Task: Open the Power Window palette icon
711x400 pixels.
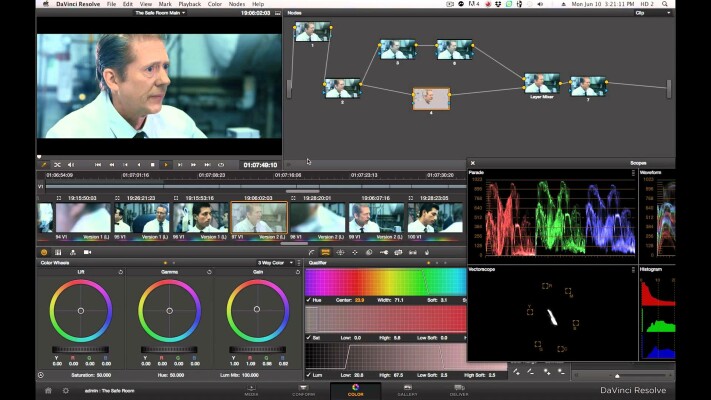Action: pos(340,252)
